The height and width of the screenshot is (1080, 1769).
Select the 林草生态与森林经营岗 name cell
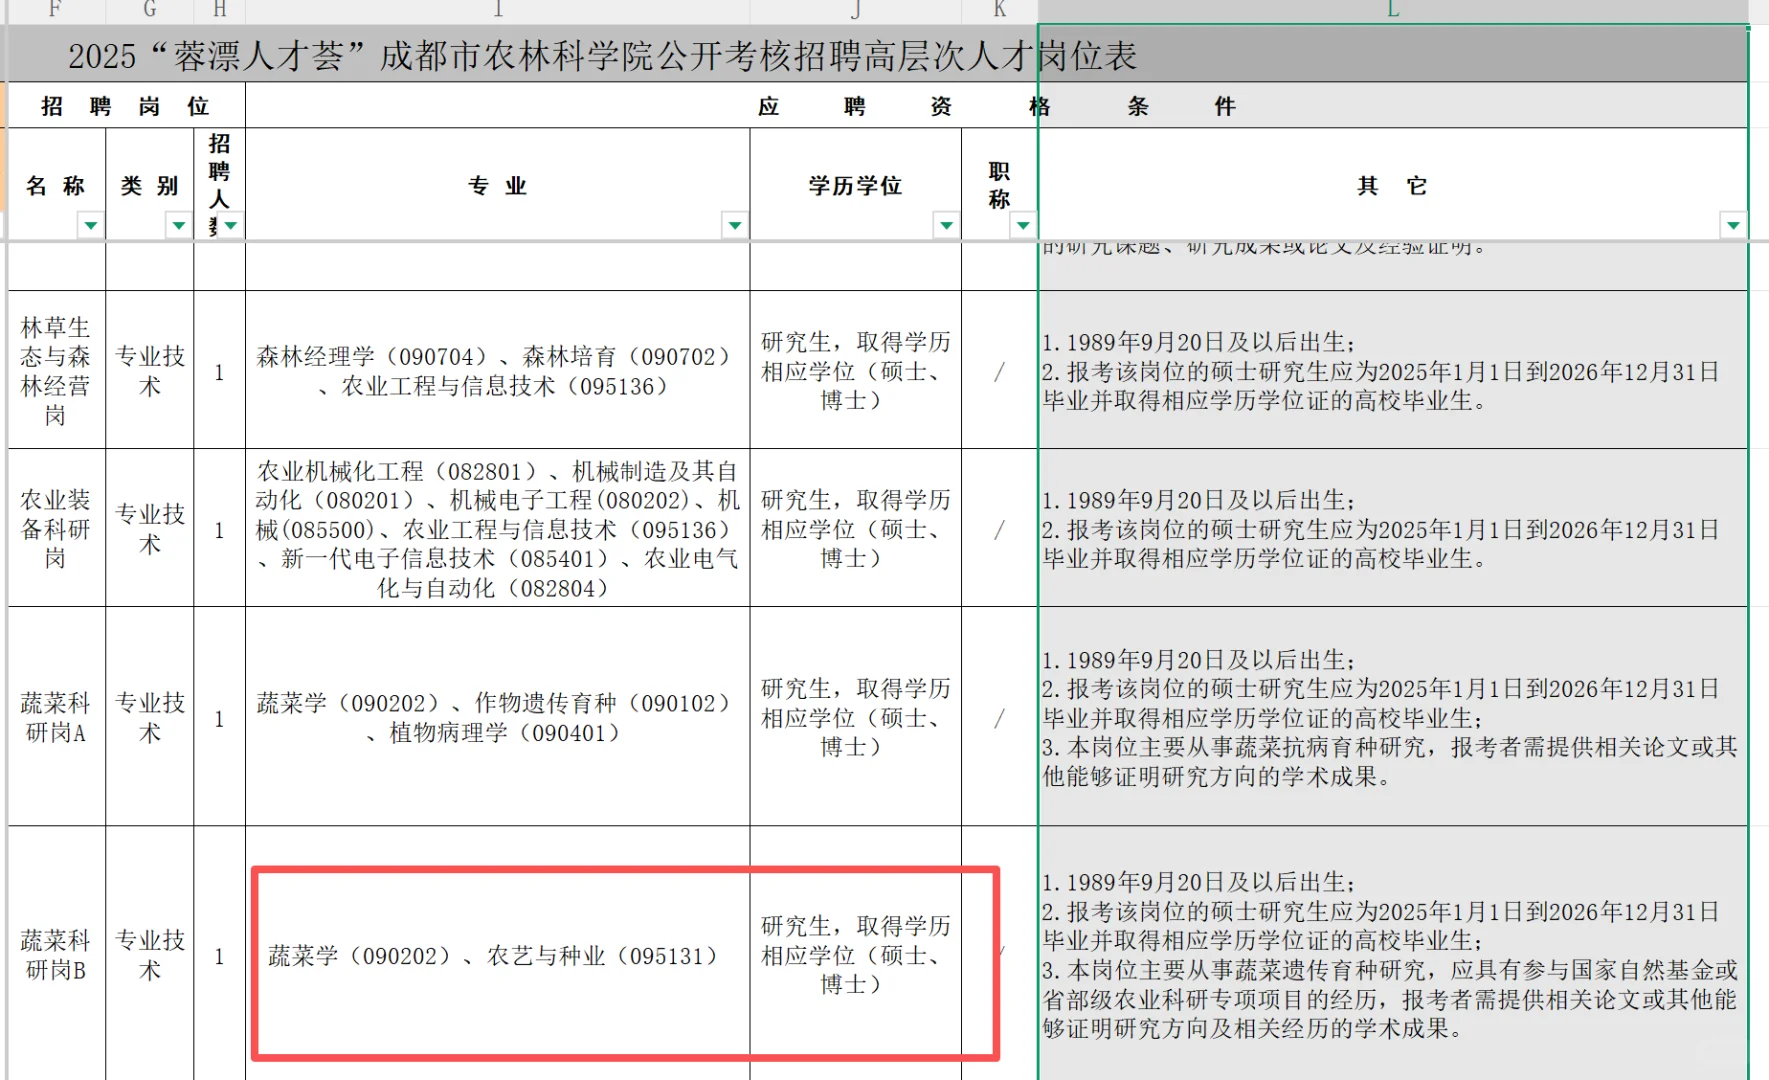[56, 370]
